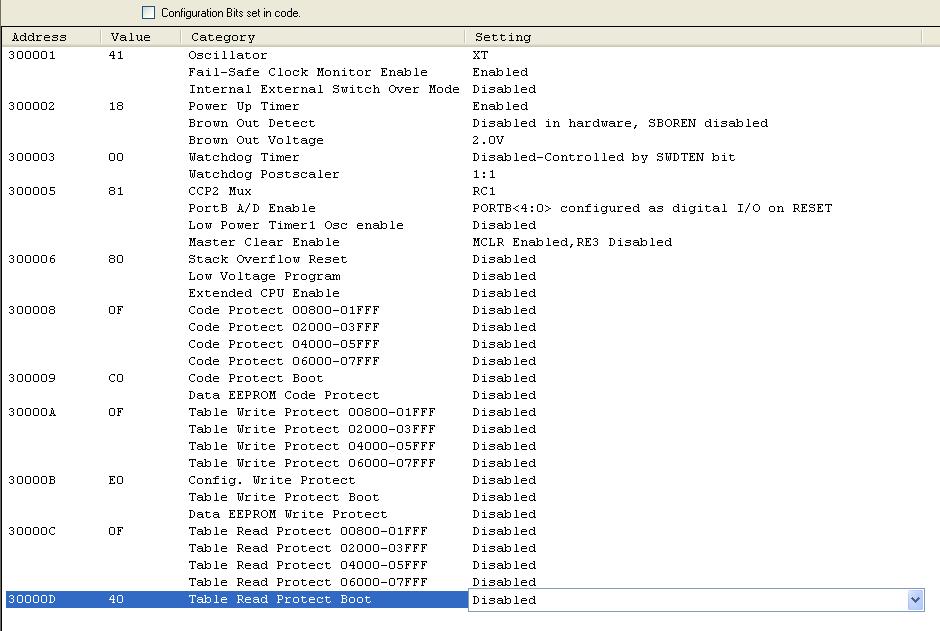Select the Code Protect Boot row
Screen dimensions: 940x631
(x=256, y=378)
